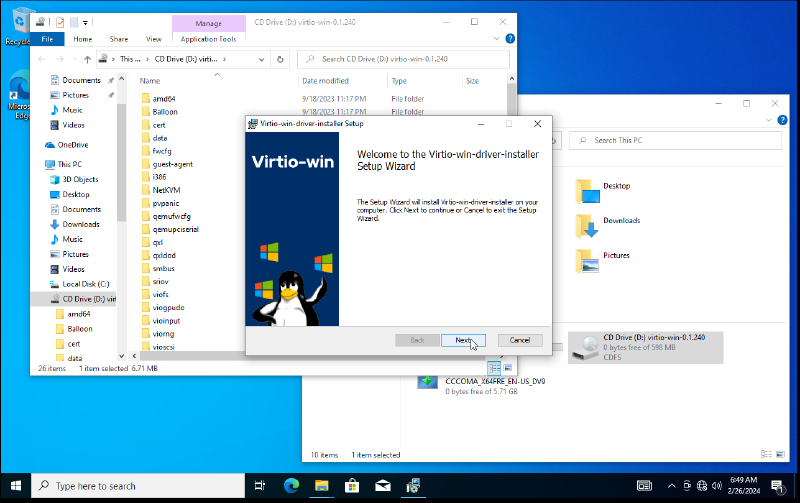
Task: Open the View ribbon tab
Action: 154,39
